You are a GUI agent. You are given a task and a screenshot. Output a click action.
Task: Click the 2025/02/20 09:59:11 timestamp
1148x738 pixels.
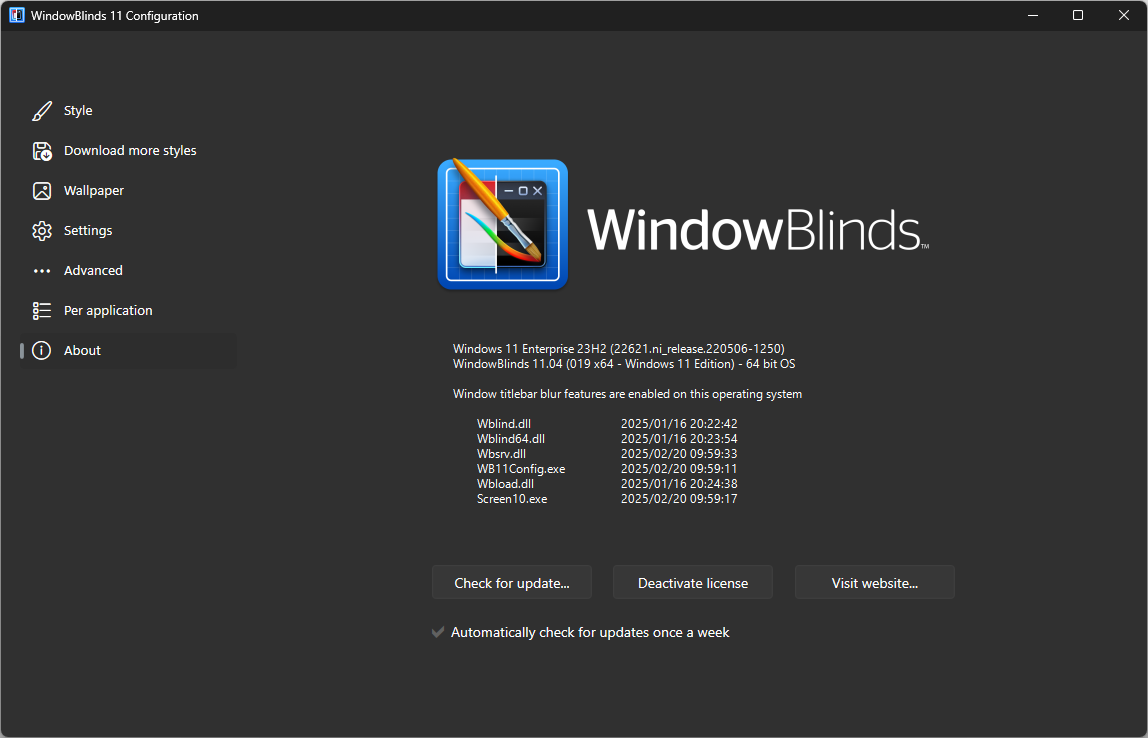679,469
